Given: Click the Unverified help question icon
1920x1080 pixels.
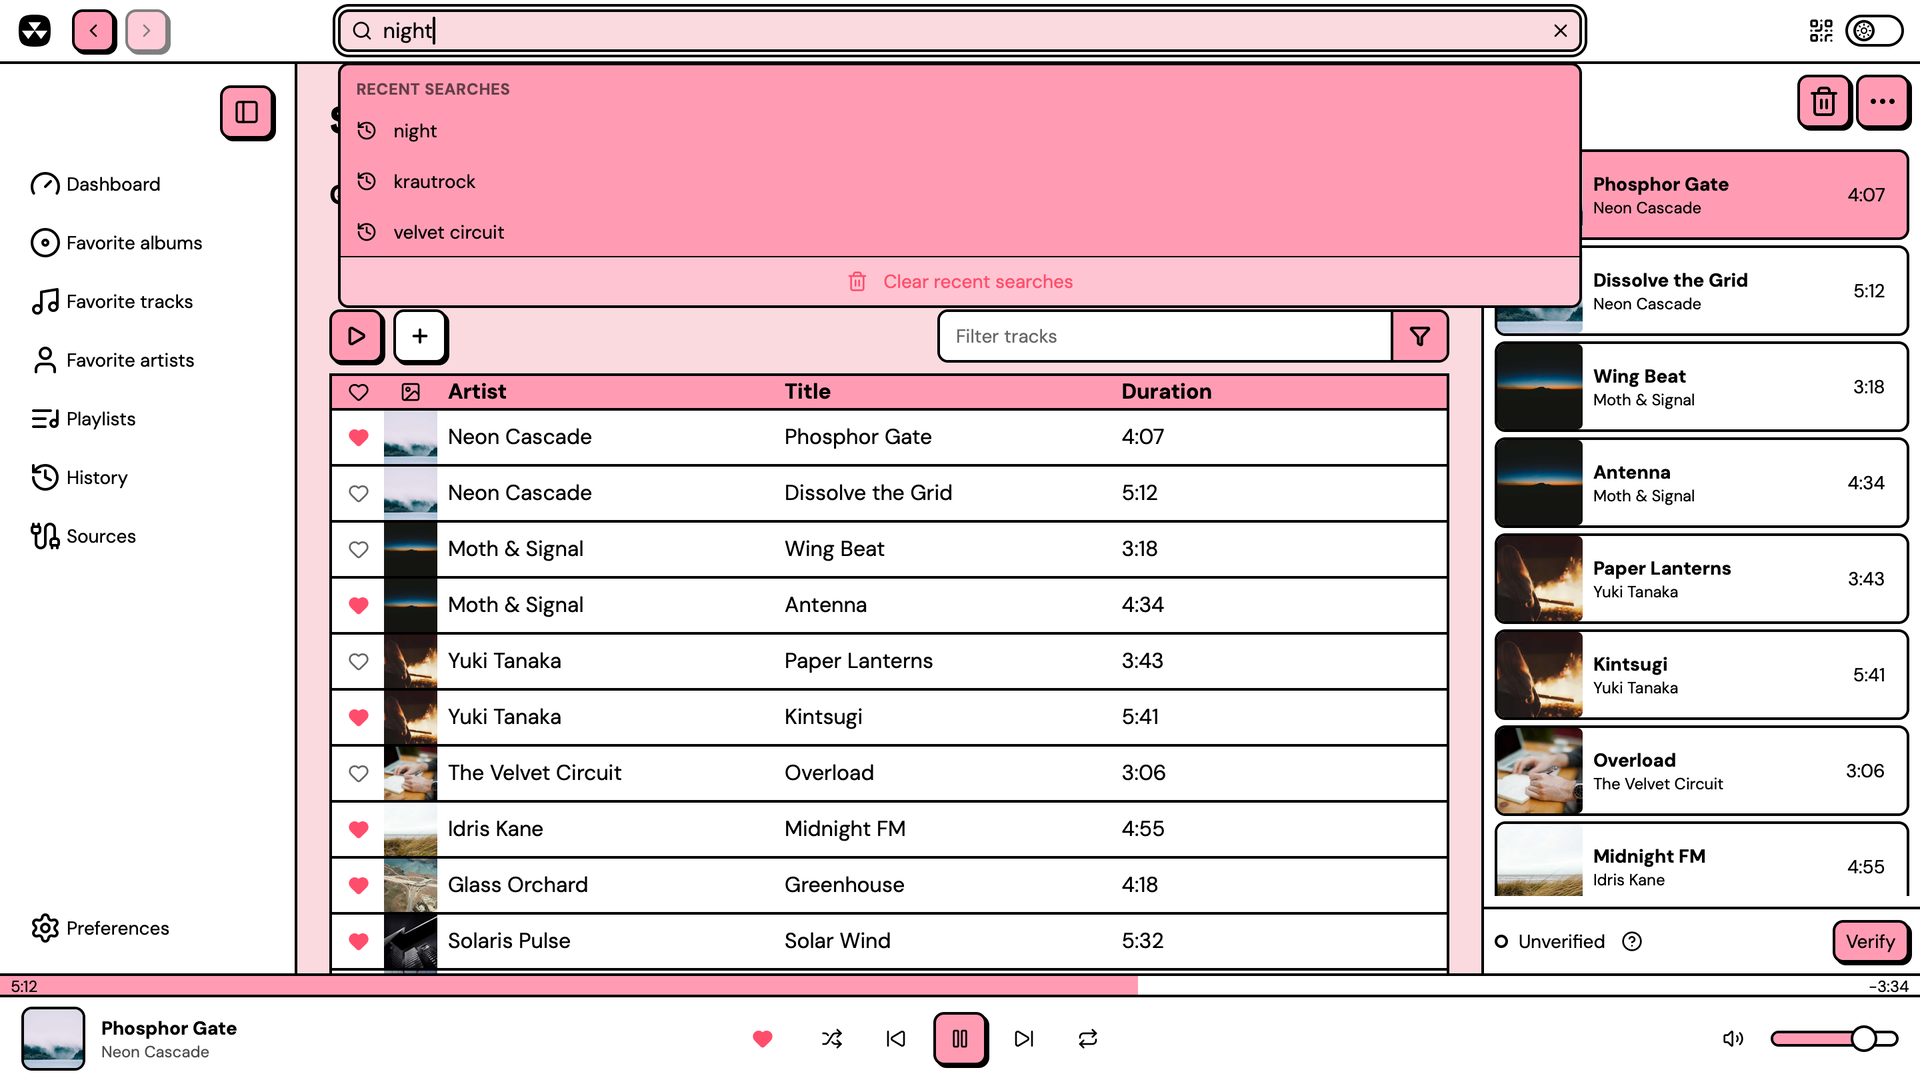Looking at the screenshot, I should coord(1632,941).
